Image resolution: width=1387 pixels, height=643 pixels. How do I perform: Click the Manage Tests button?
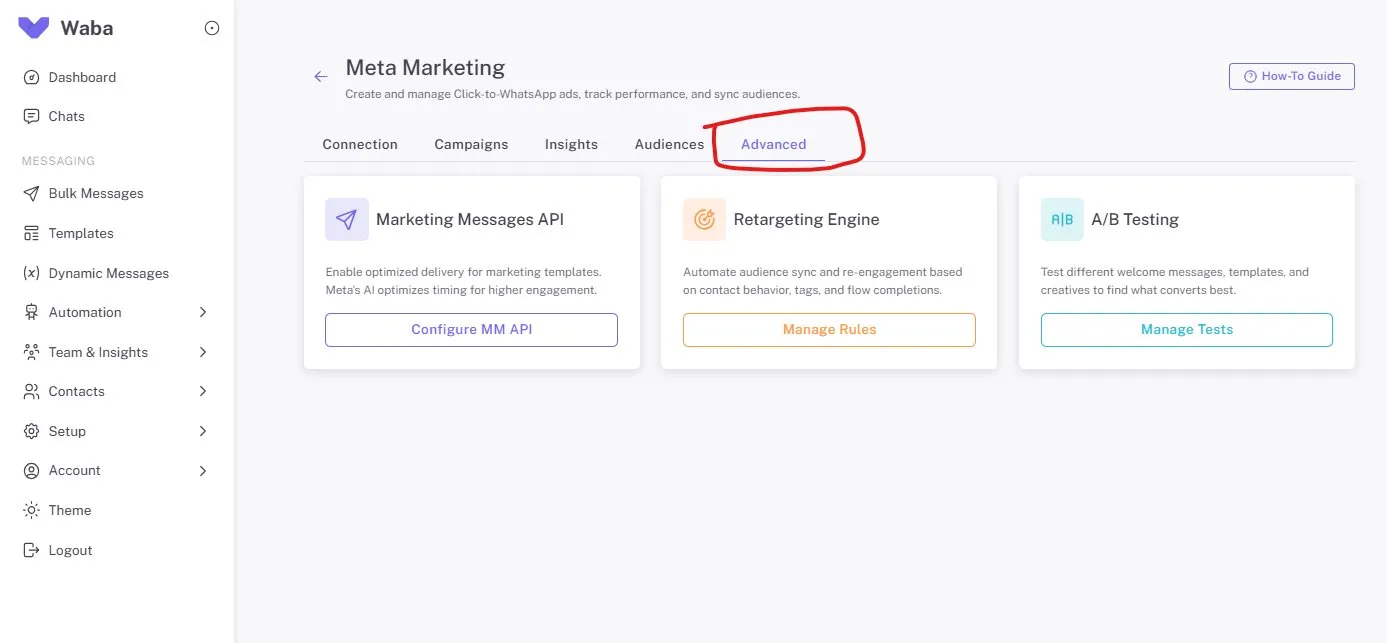click(x=1187, y=330)
